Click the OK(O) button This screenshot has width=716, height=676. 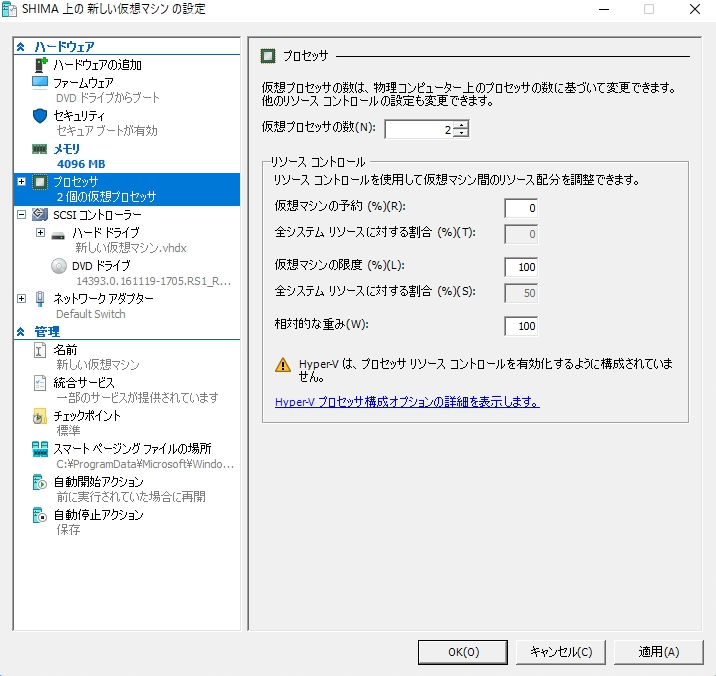click(463, 652)
